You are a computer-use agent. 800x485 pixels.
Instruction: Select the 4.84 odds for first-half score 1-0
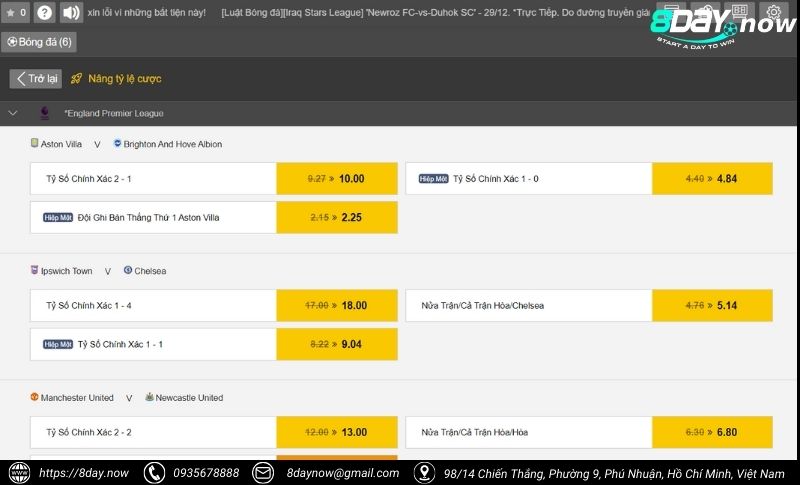(x=711, y=179)
